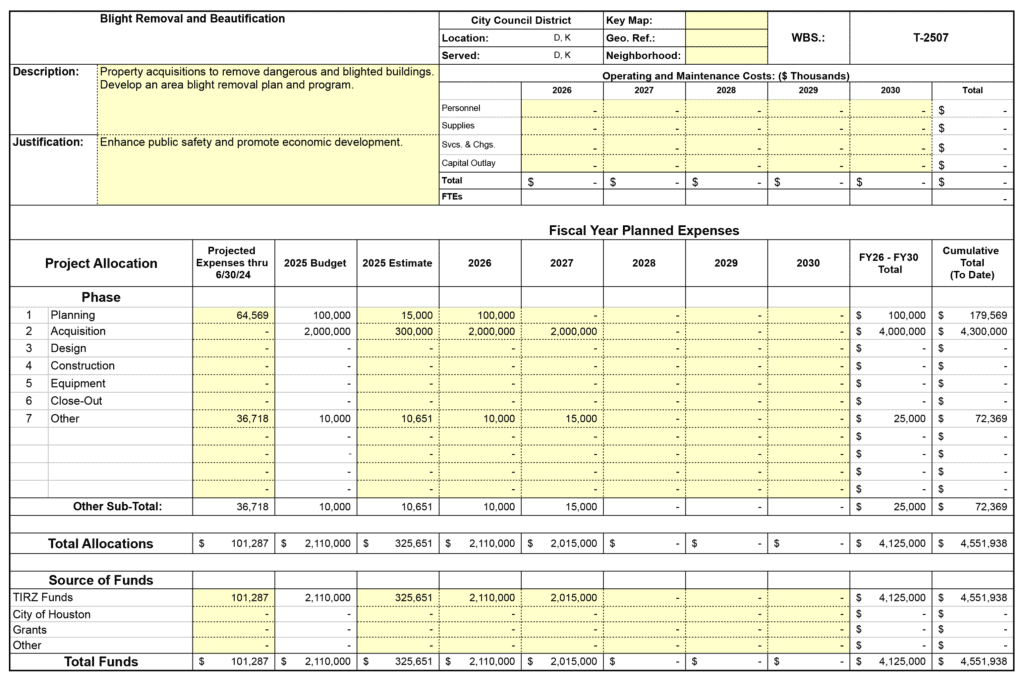
Task: Select the Personnel 2026 operating cost cell
Action: click(x=561, y=108)
